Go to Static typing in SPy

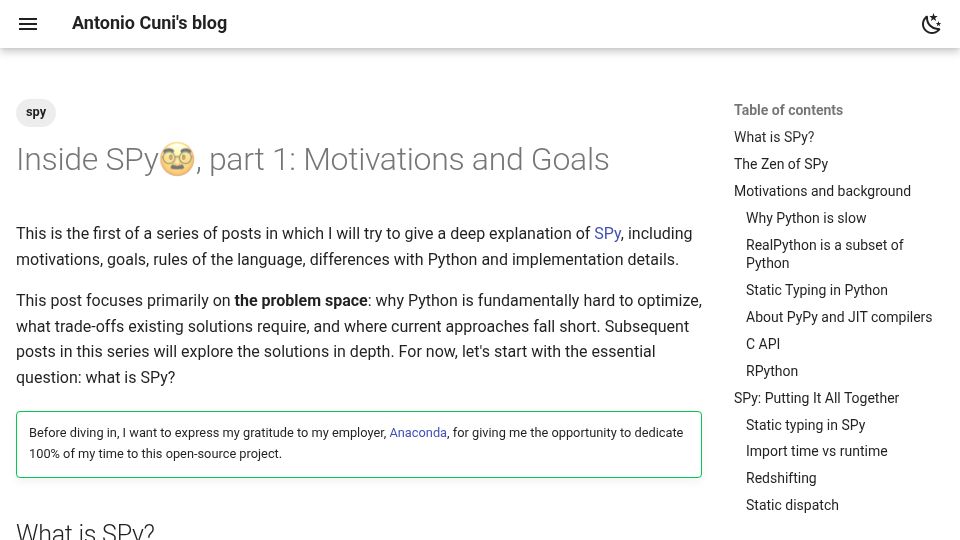[x=805, y=425]
